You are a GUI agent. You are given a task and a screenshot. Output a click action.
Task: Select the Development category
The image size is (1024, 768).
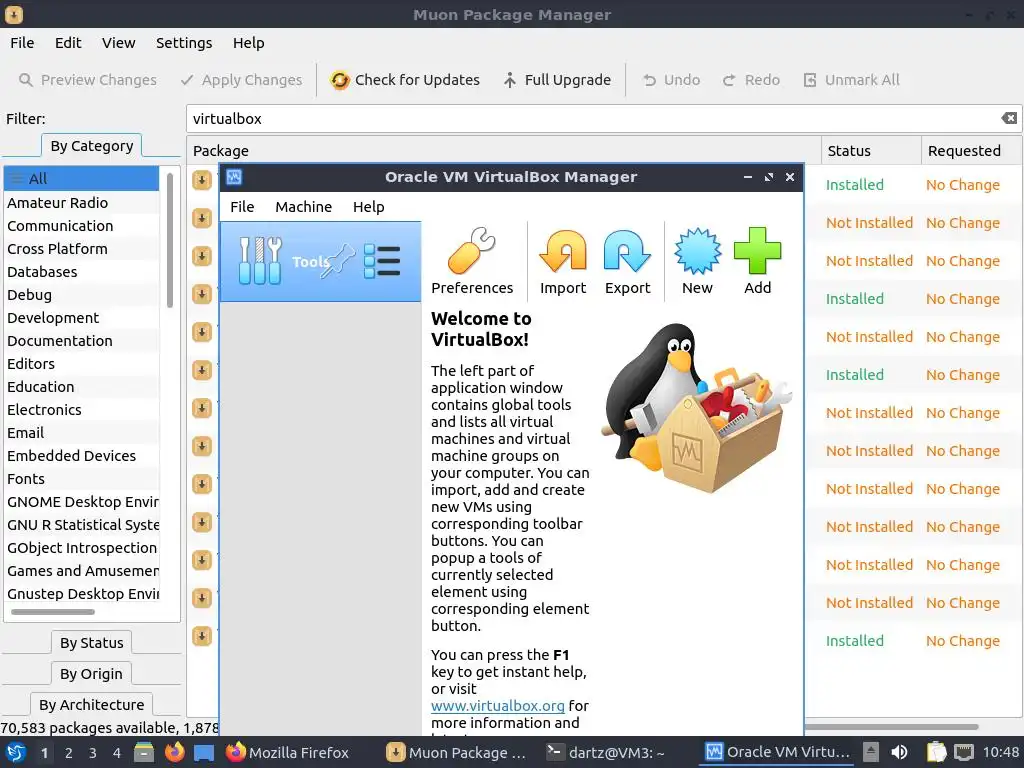(x=82, y=317)
